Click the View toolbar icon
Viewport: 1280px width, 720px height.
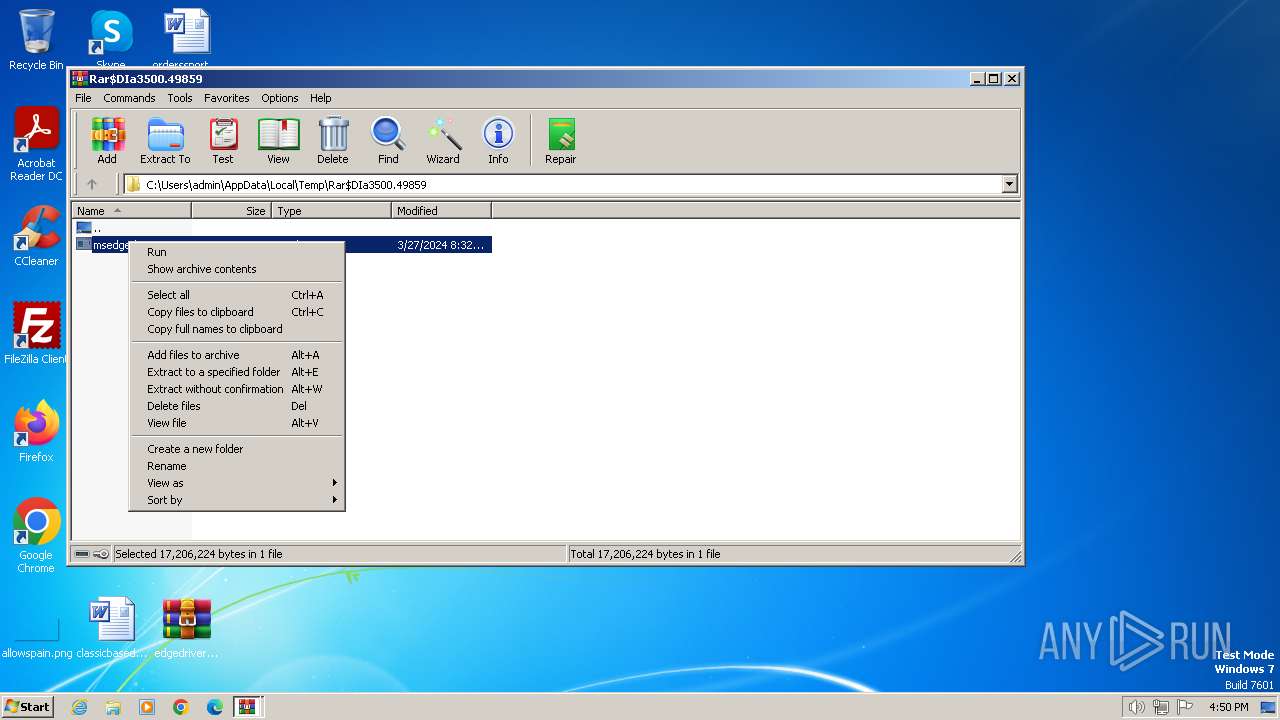[278, 141]
